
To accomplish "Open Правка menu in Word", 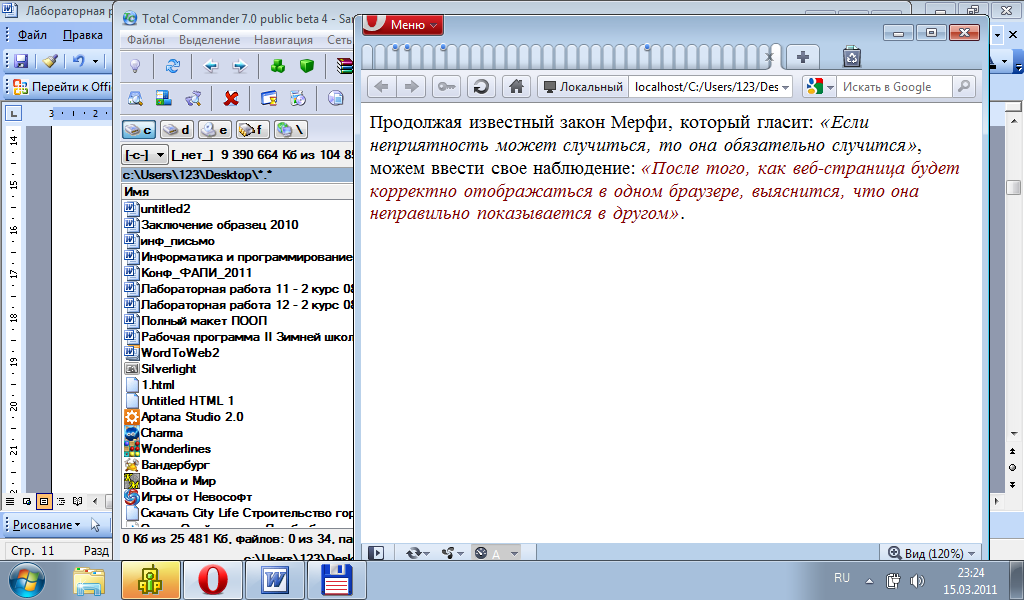I will 82,35.
